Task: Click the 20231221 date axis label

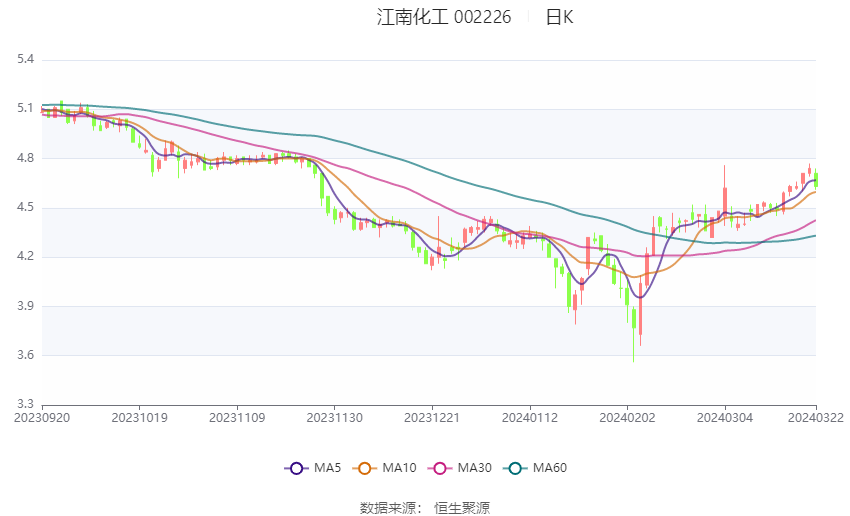Action: tap(431, 417)
